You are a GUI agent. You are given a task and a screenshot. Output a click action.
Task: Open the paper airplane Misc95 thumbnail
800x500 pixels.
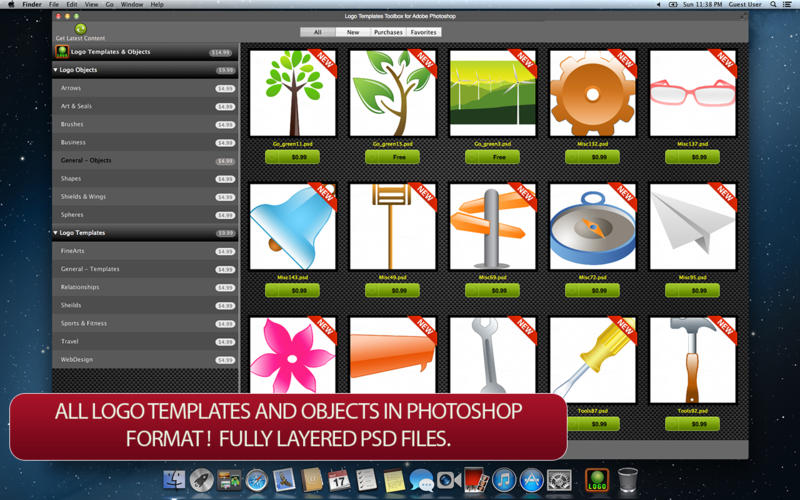coord(692,227)
